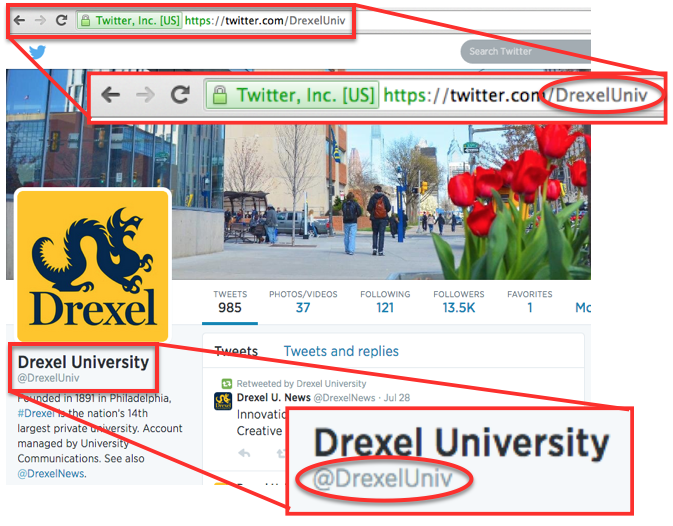Click the green padlock in the top address bar
Image resolution: width=673 pixels, height=526 pixels.
click(x=85, y=20)
